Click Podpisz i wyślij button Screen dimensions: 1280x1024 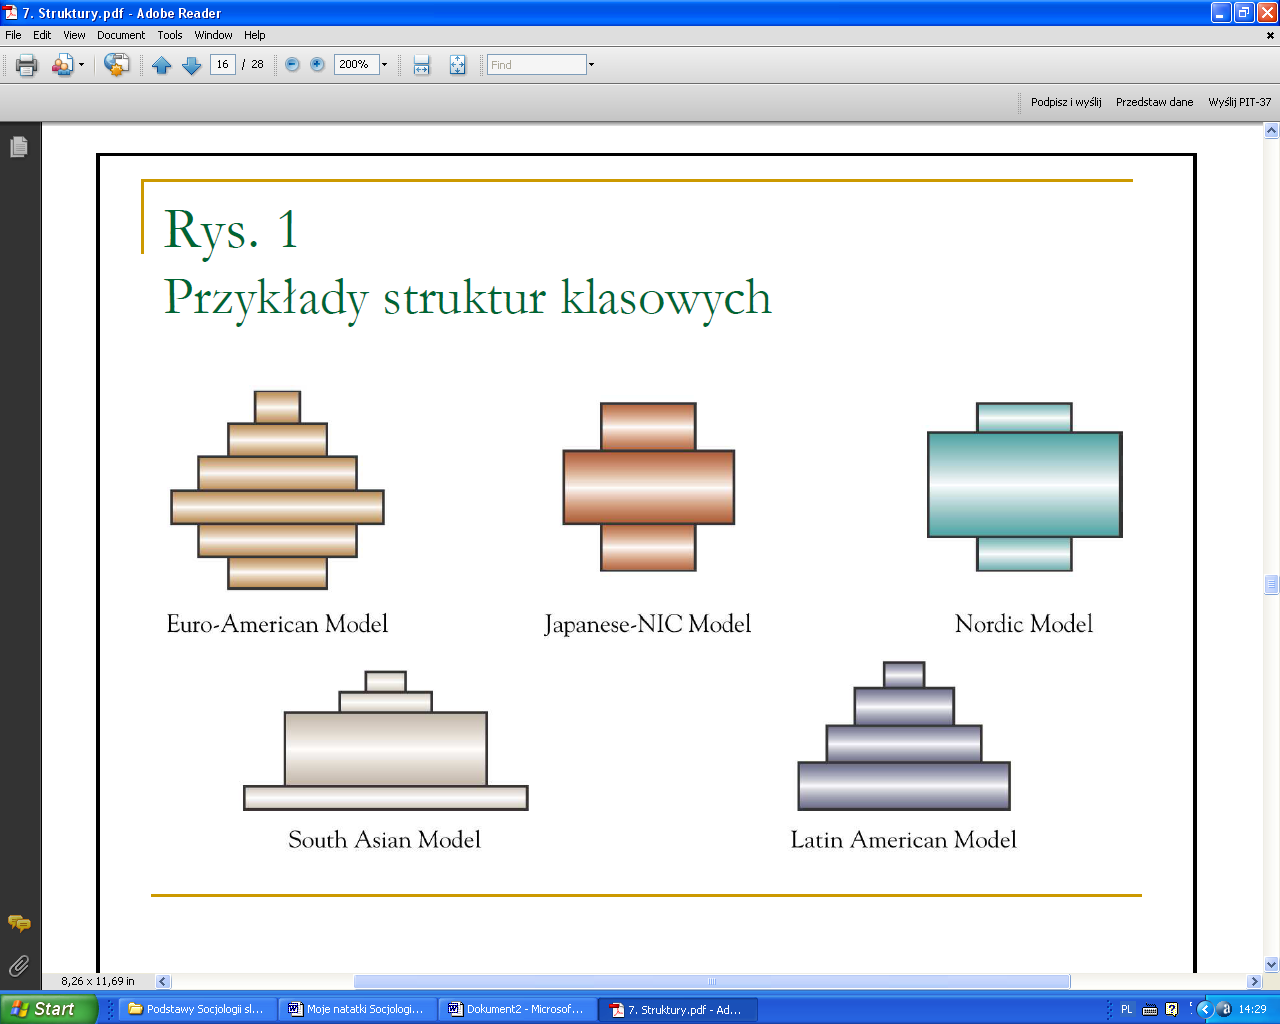(1066, 102)
